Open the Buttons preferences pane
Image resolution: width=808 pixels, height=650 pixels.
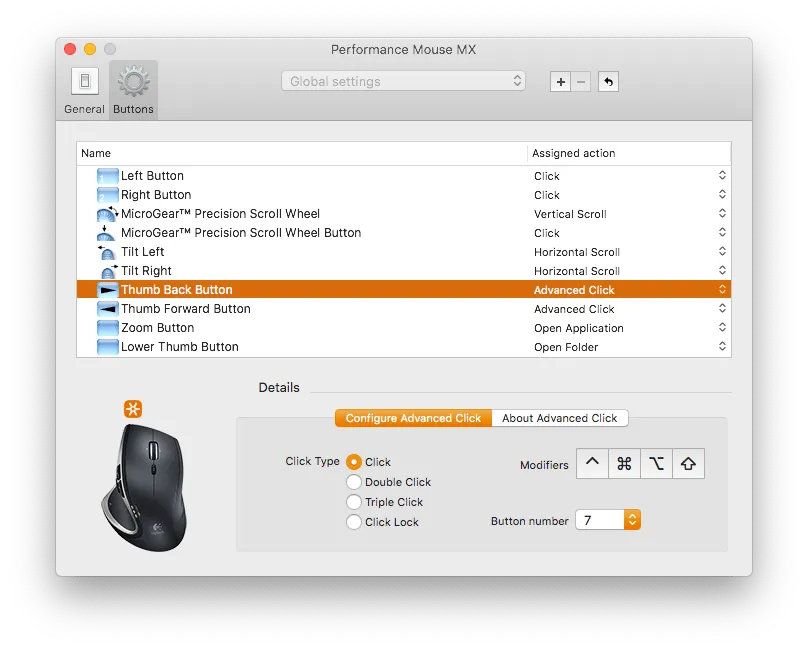(x=133, y=90)
